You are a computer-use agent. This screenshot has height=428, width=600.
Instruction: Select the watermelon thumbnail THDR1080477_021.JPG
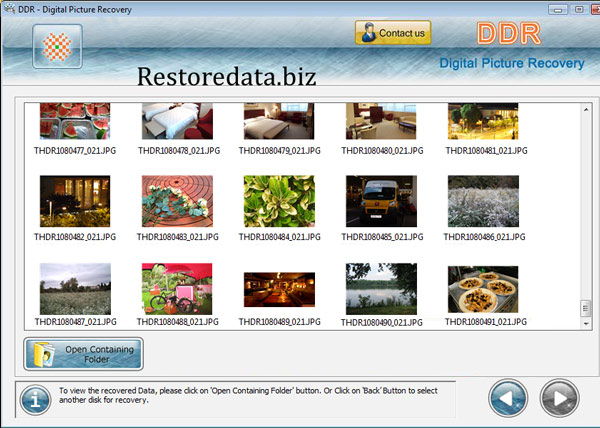[x=75, y=121]
